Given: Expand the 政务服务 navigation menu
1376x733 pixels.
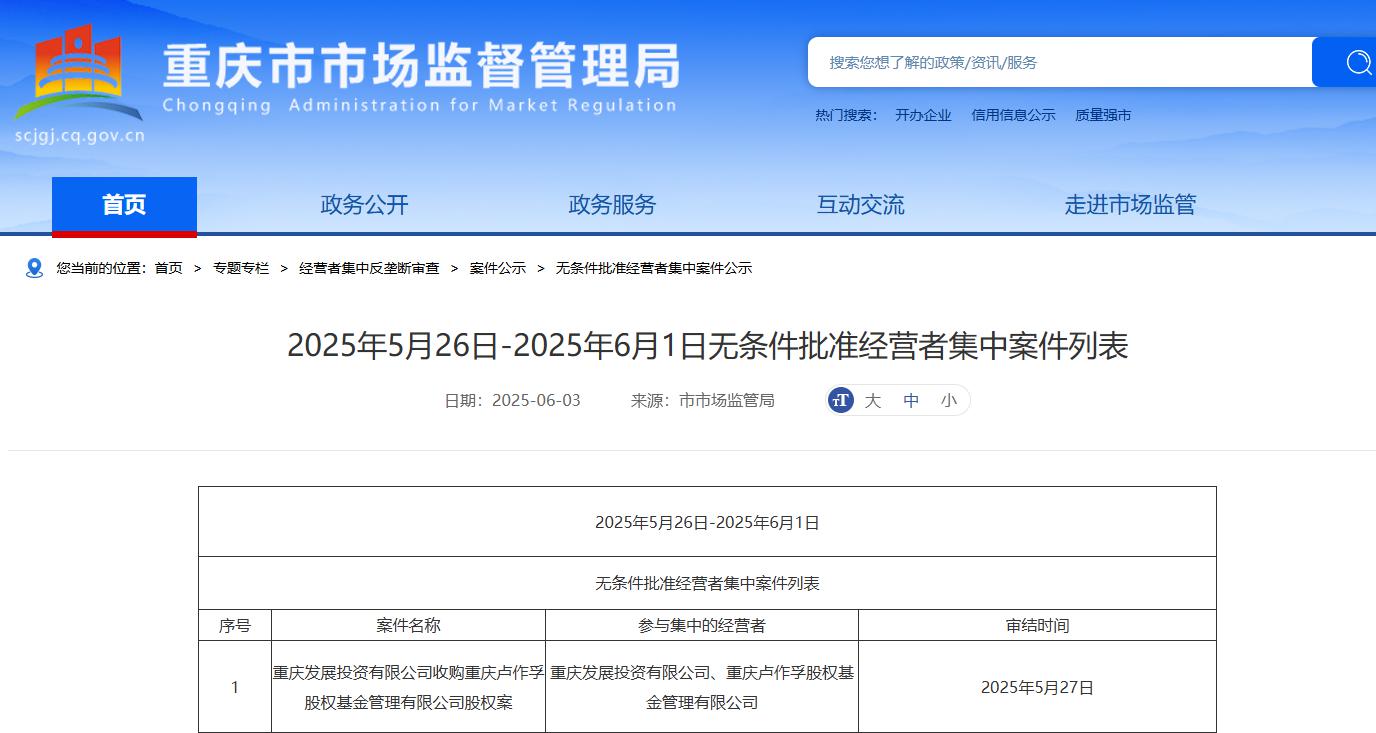Looking at the screenshot, I should click(x=612, y=205).
